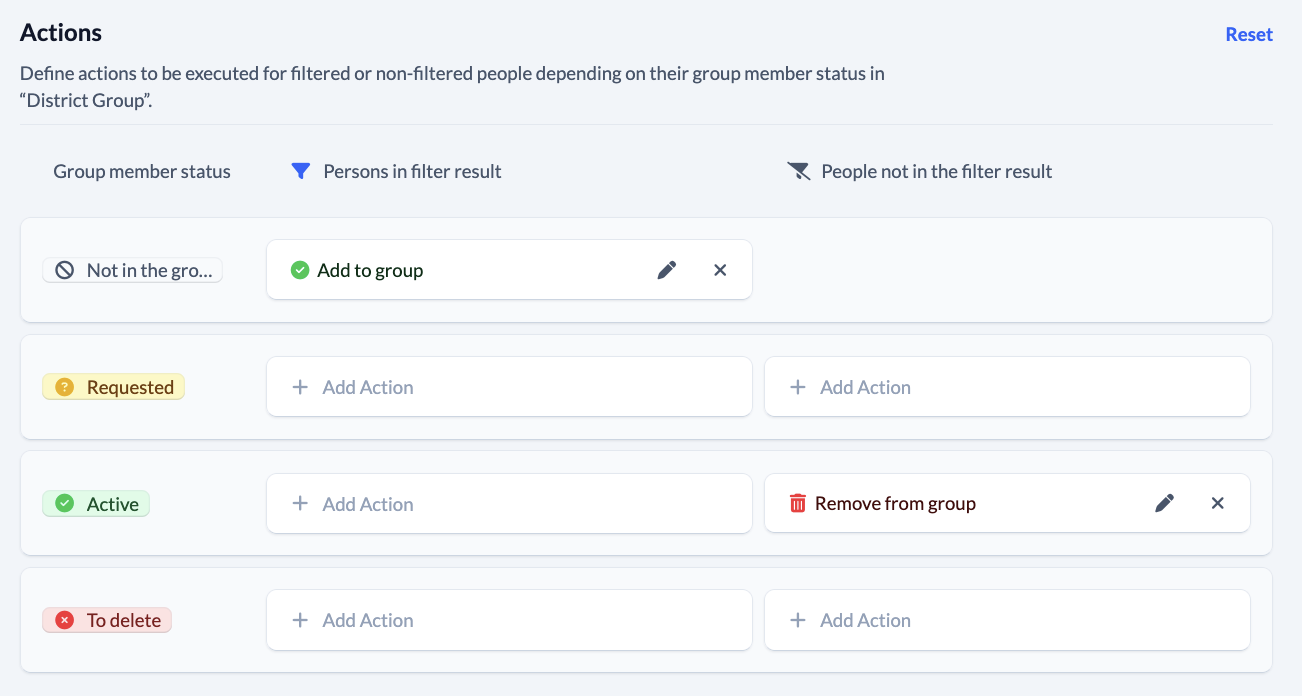Reset all actions
This screenshot has width=1302, height=696.
(1249, 34)
